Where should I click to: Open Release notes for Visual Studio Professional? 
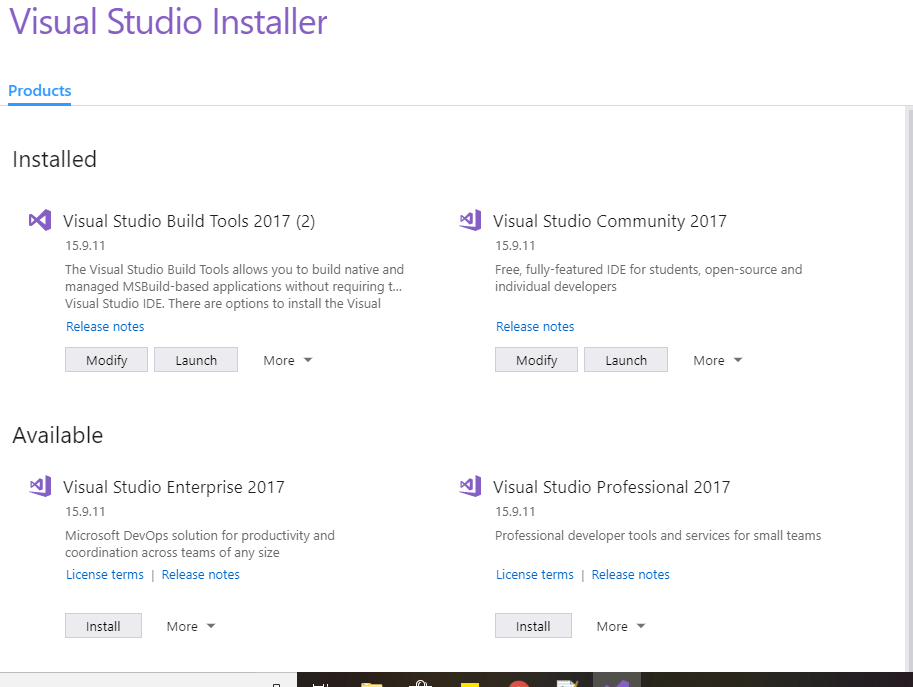pos(630,575)
